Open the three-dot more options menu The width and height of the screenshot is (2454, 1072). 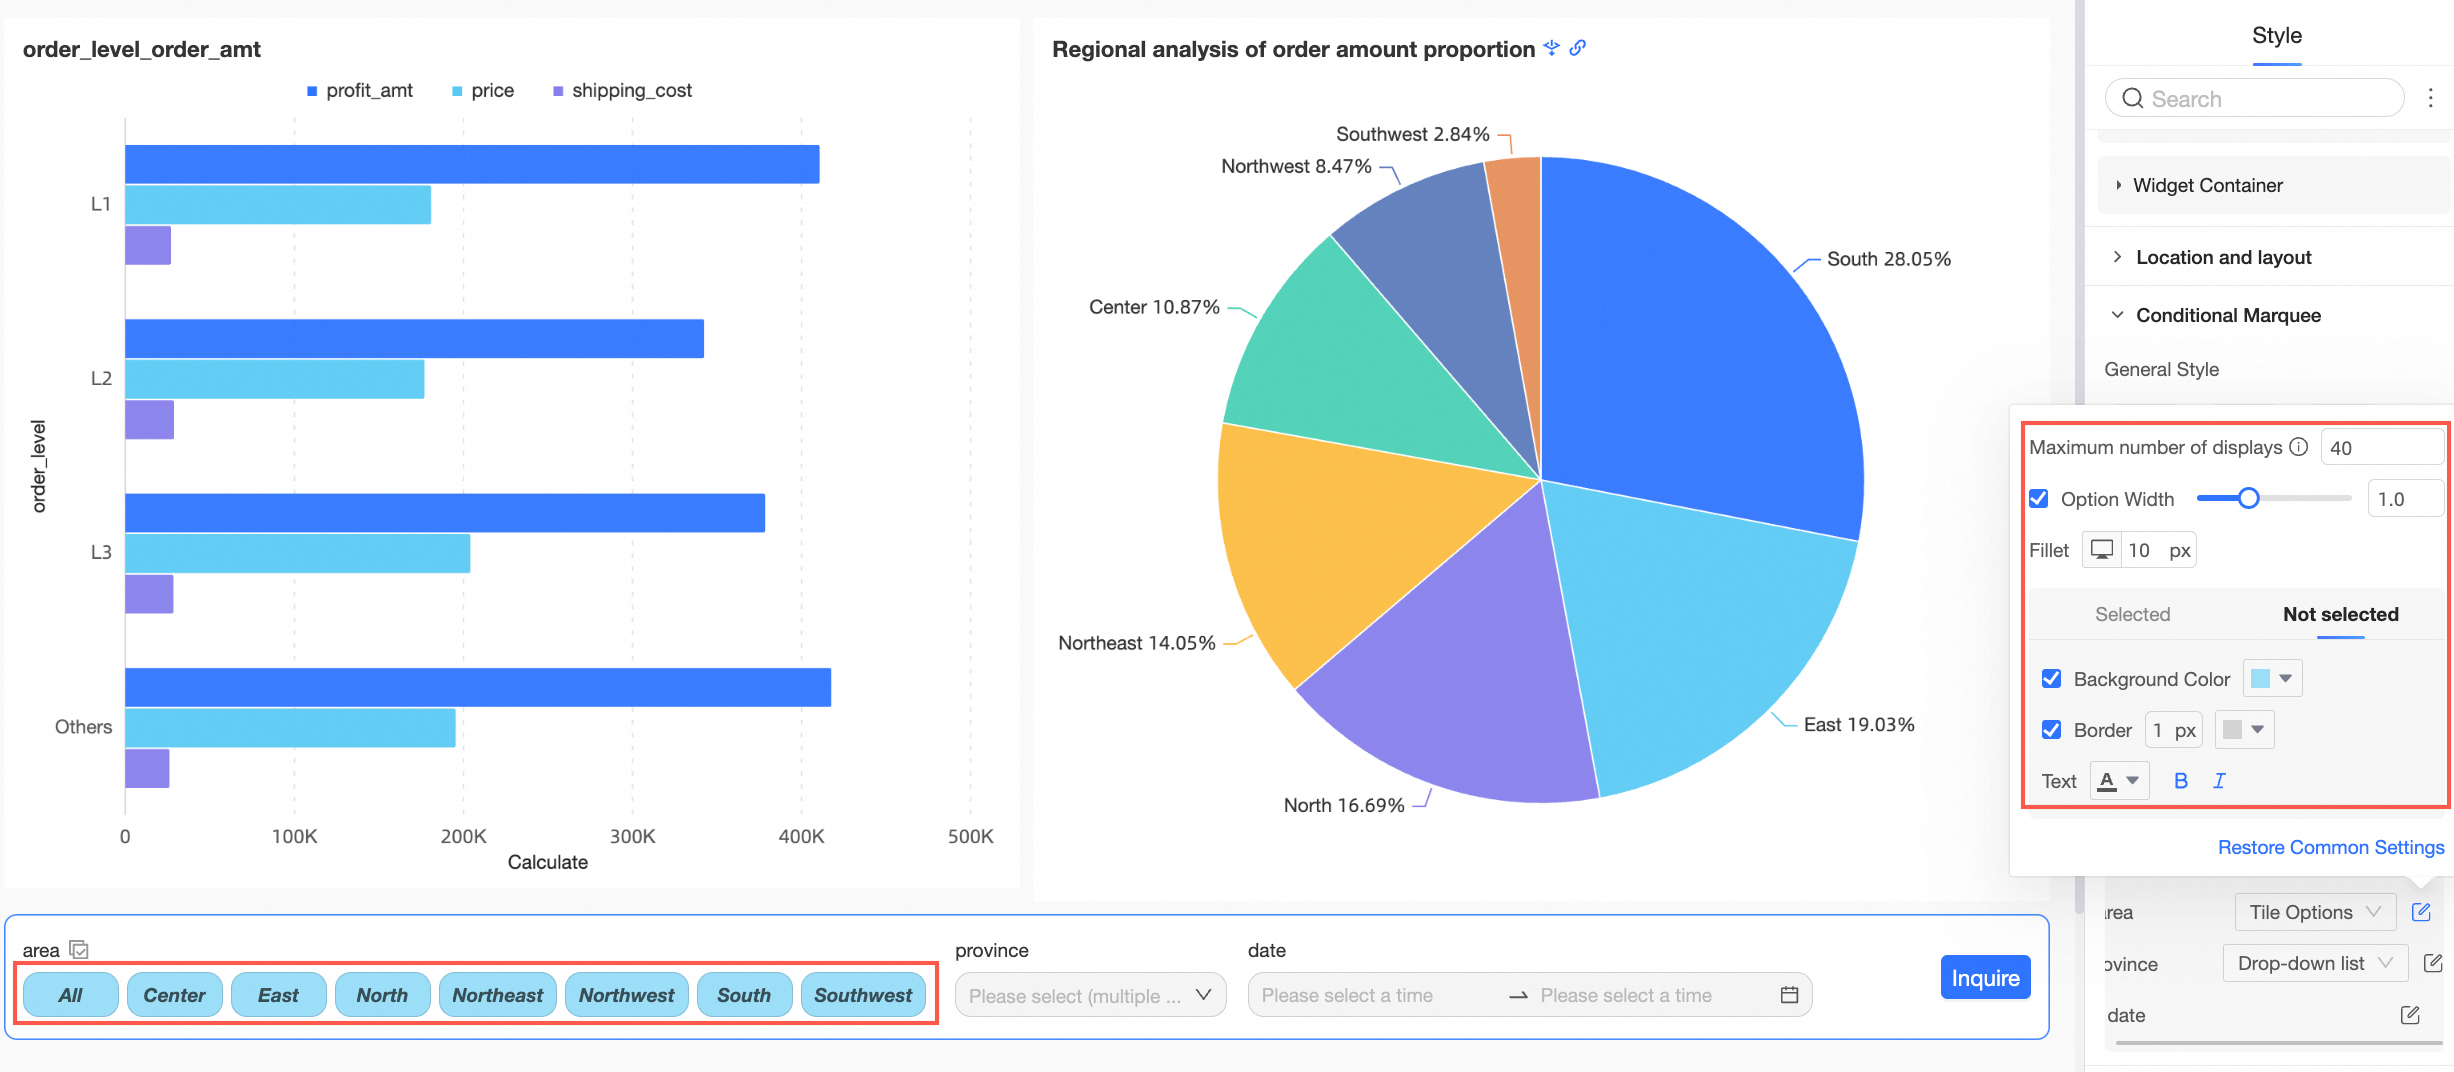(2430, 98)
